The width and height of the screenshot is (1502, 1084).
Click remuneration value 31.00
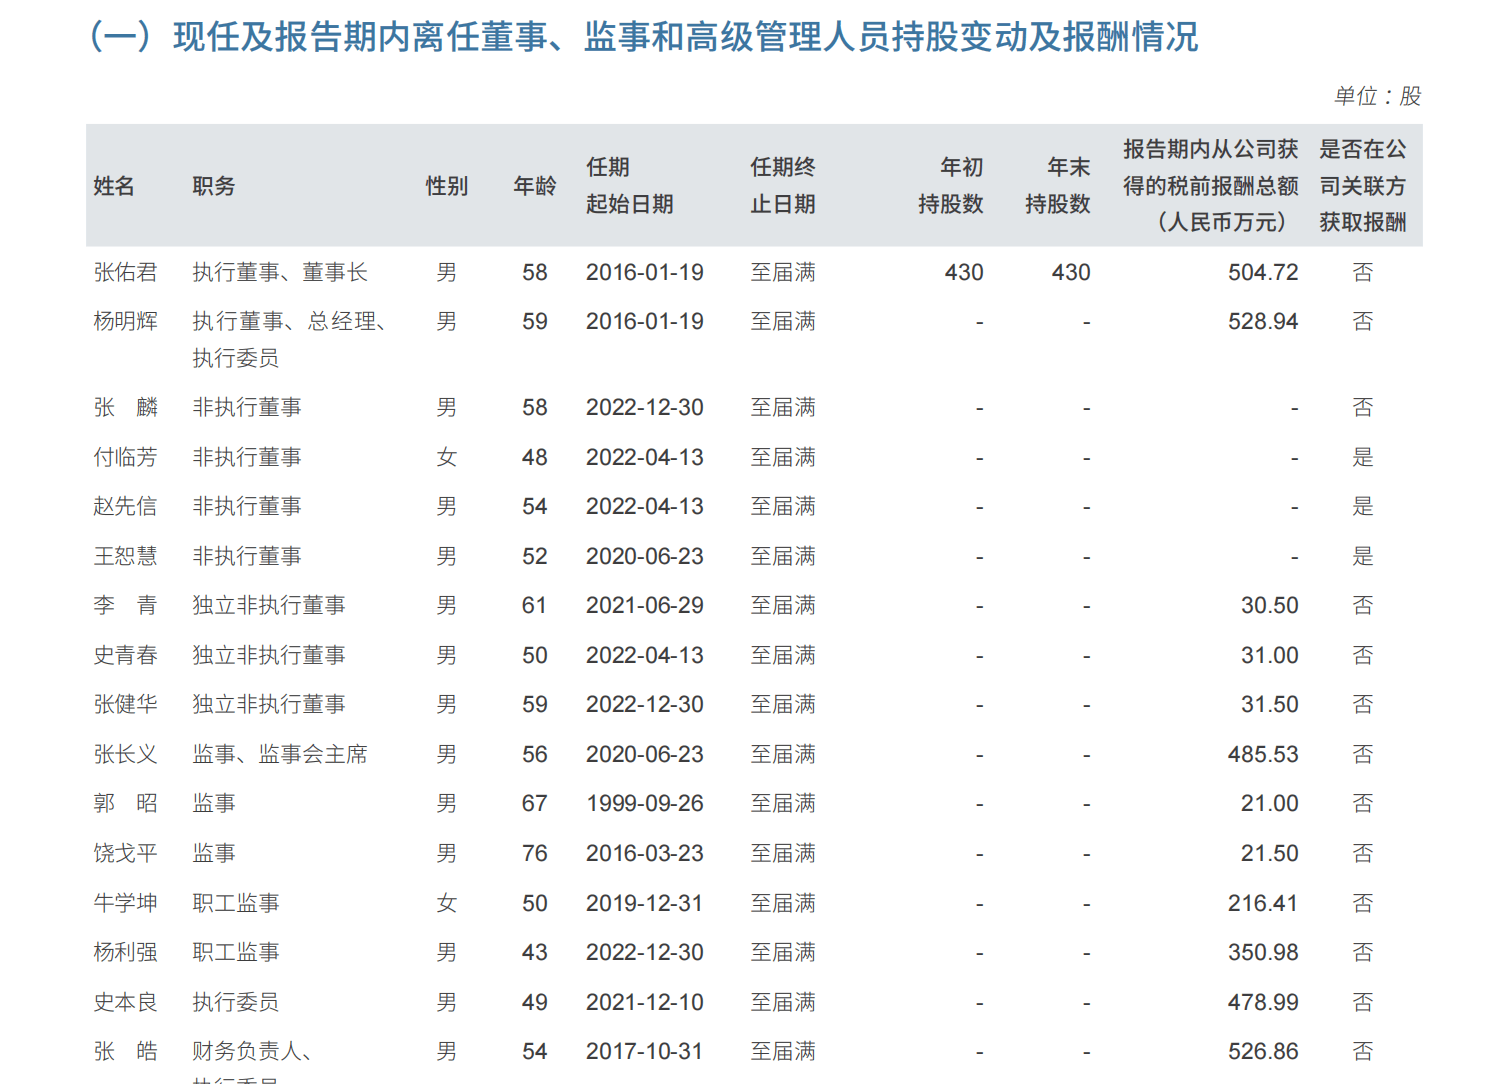click(x=1270, y=655)
